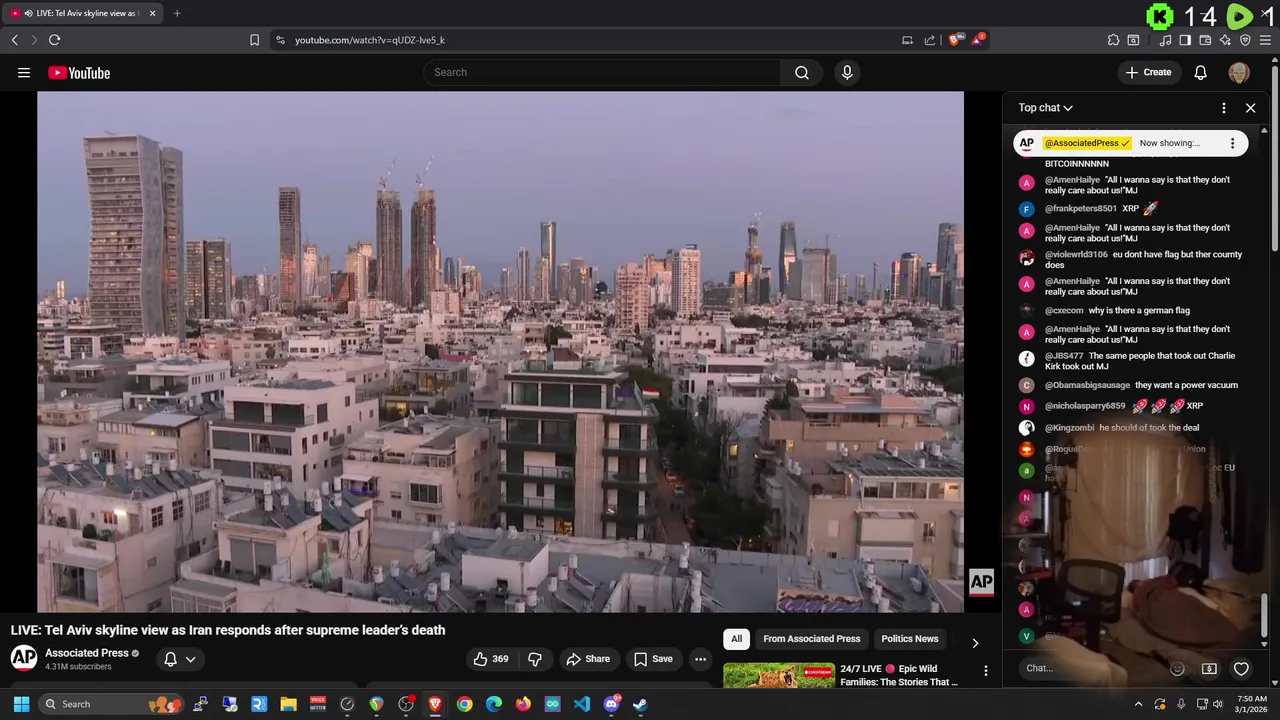
Task: Open the chat emoji picker
Action: (x=1177, y=668)
